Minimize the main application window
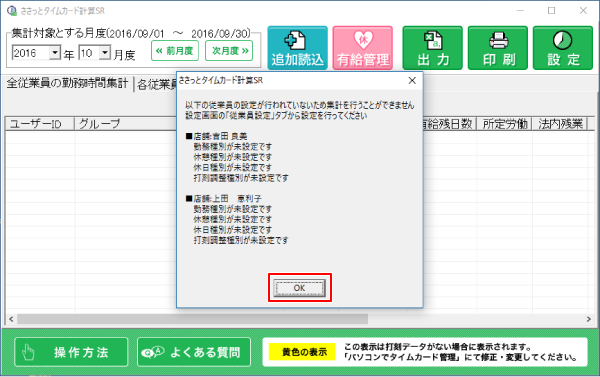 (520, 10)
